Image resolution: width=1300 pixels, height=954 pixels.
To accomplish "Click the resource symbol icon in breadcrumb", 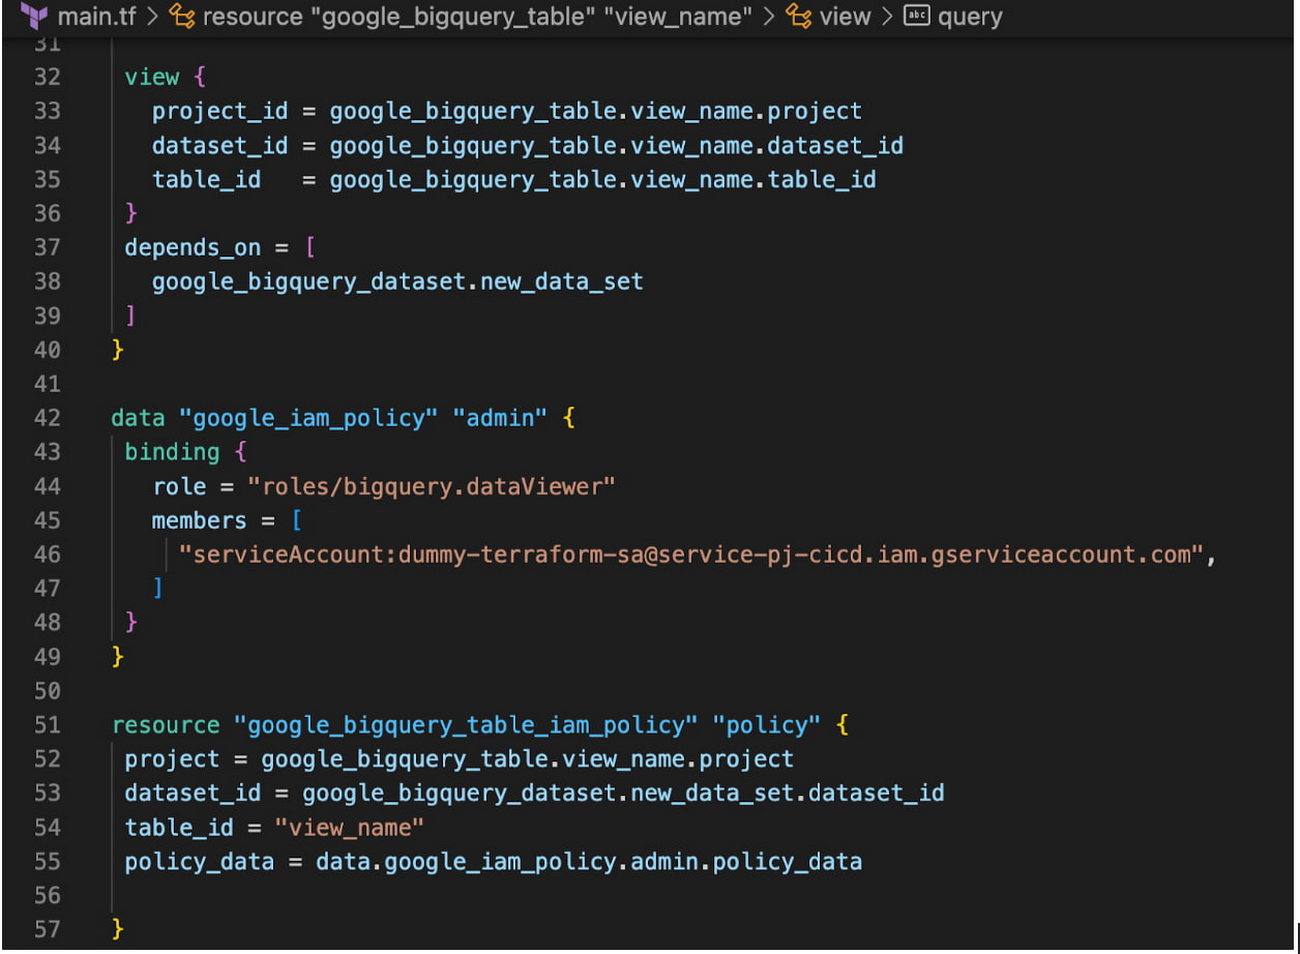I will (182, 16).
